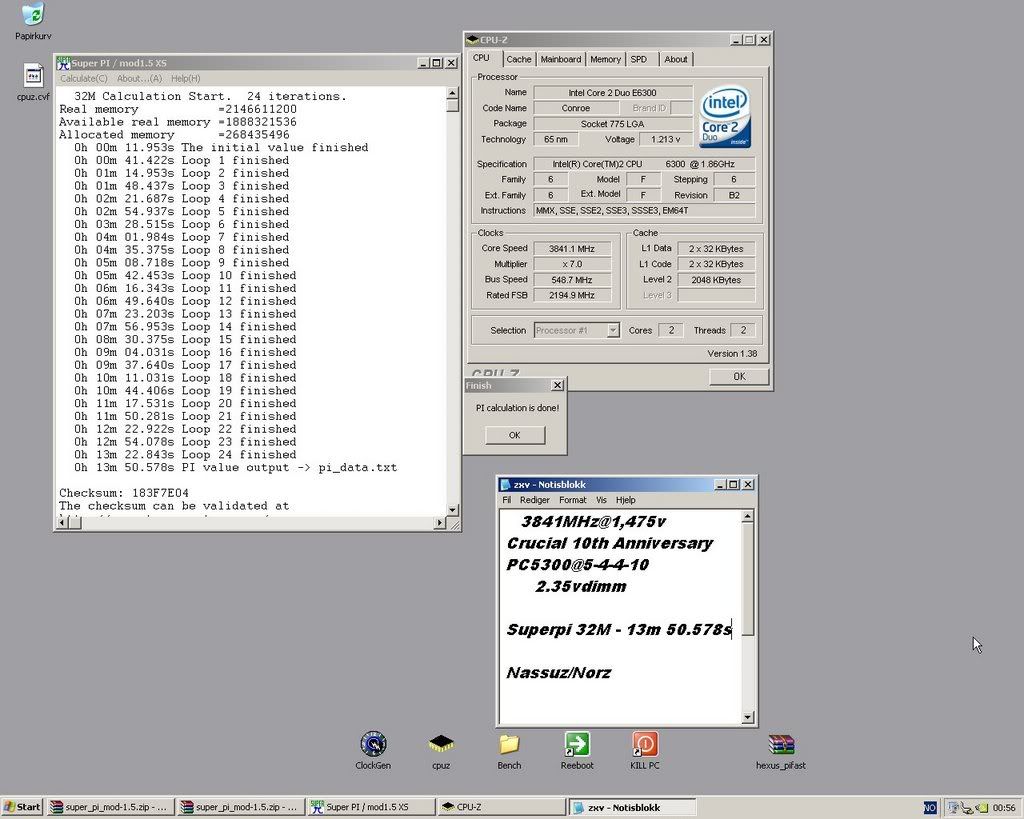Click the 'Checksum: 183F7E04' line
Screen dimensions: 1024x819
pos(123,493)
